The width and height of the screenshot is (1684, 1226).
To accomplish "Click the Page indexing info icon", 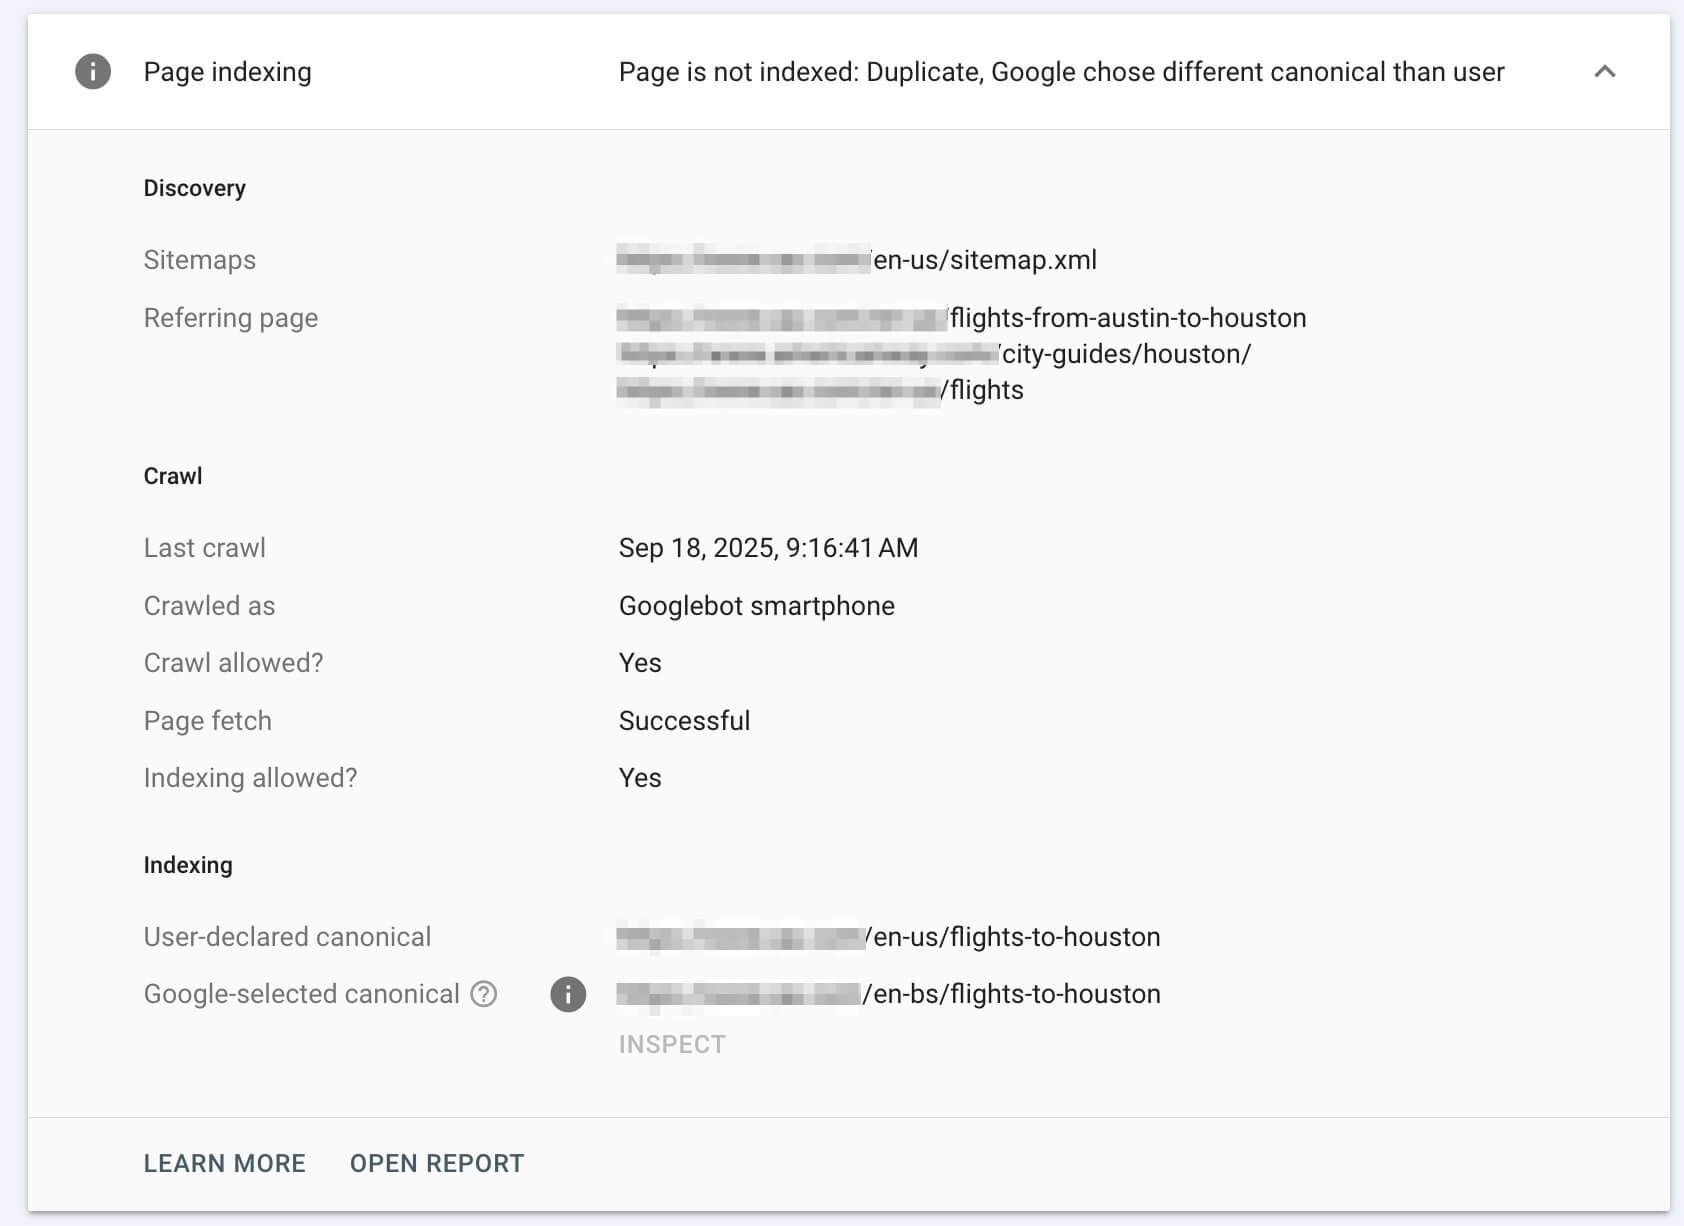I will (x=93, y=72).
